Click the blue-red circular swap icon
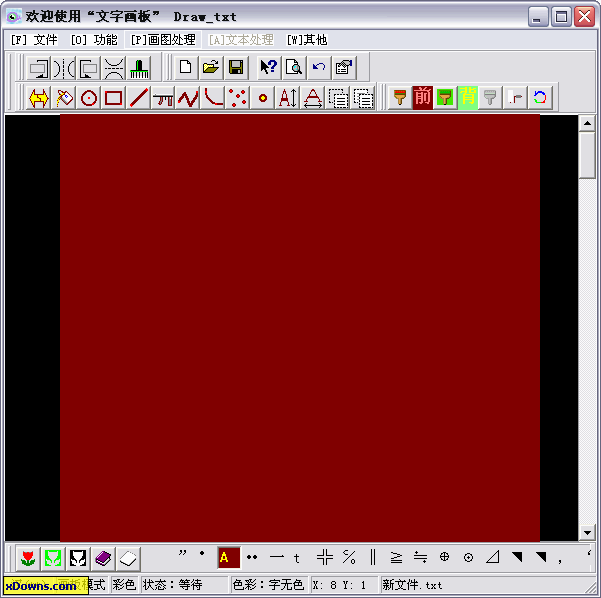 (540, 97)
